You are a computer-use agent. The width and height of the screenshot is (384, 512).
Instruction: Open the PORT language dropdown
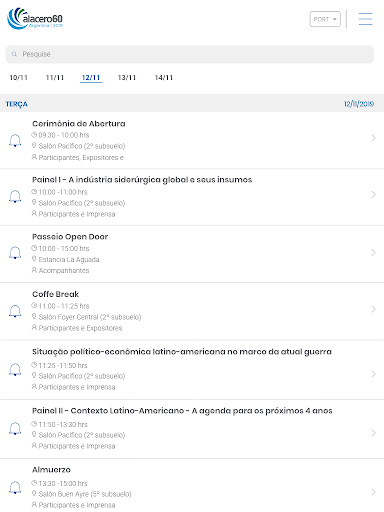click(x=325, y=19)
